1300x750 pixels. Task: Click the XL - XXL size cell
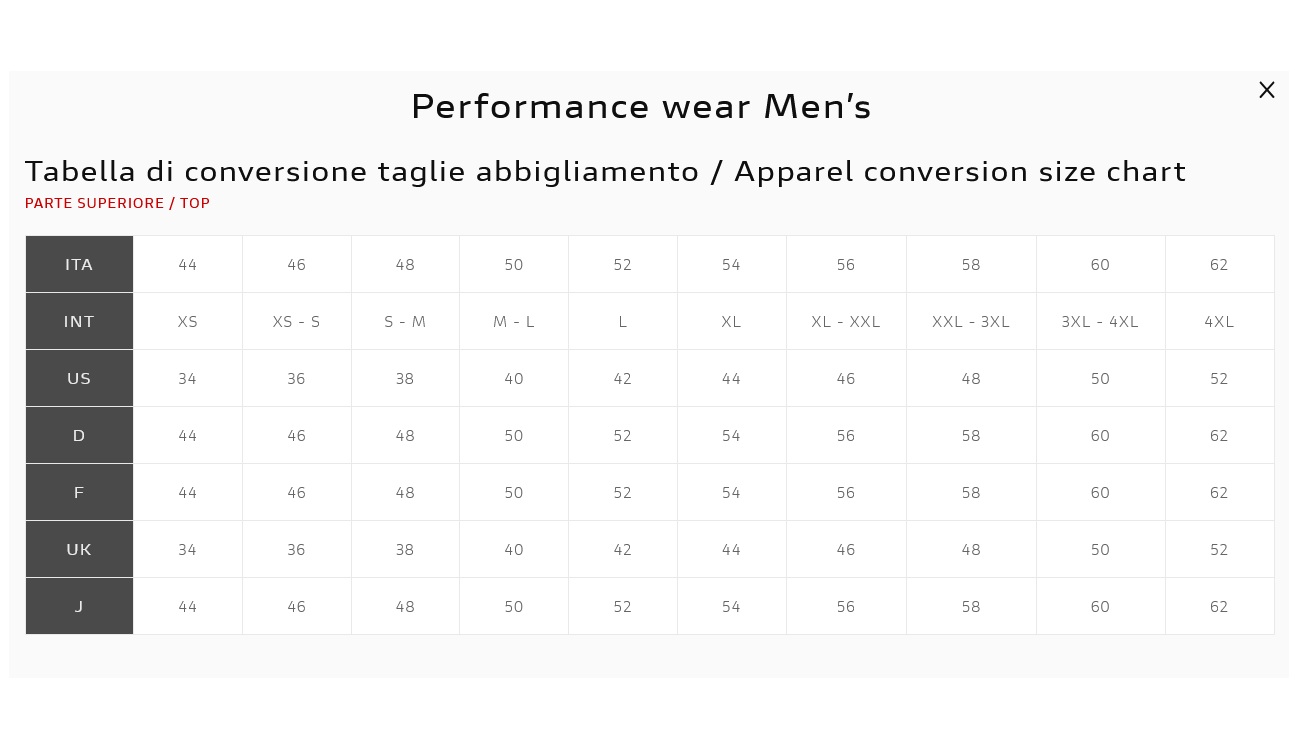846,321
